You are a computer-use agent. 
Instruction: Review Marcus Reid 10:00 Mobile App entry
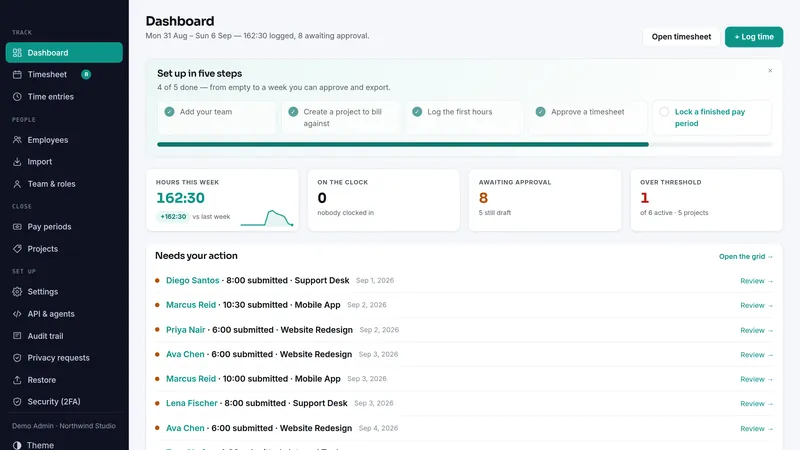pyautogui.click(x=757, y=379)
